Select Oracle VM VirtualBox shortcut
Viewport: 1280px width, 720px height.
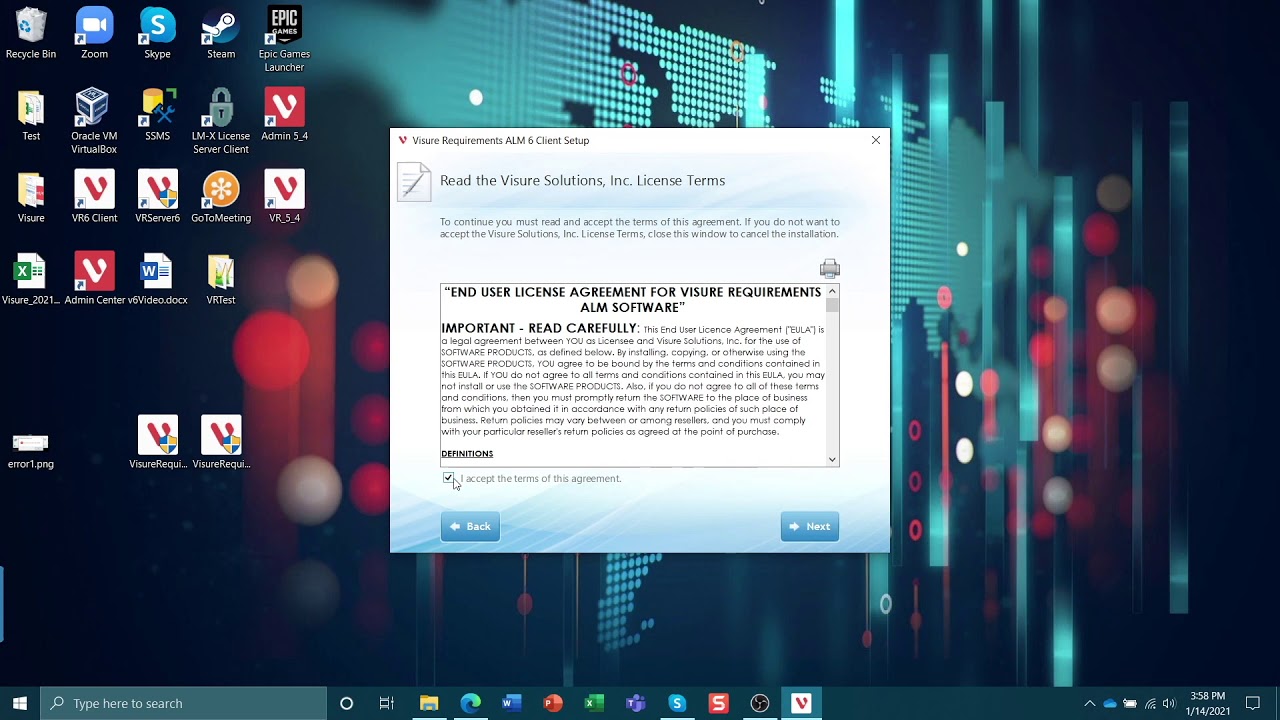[x=94, y=121]
